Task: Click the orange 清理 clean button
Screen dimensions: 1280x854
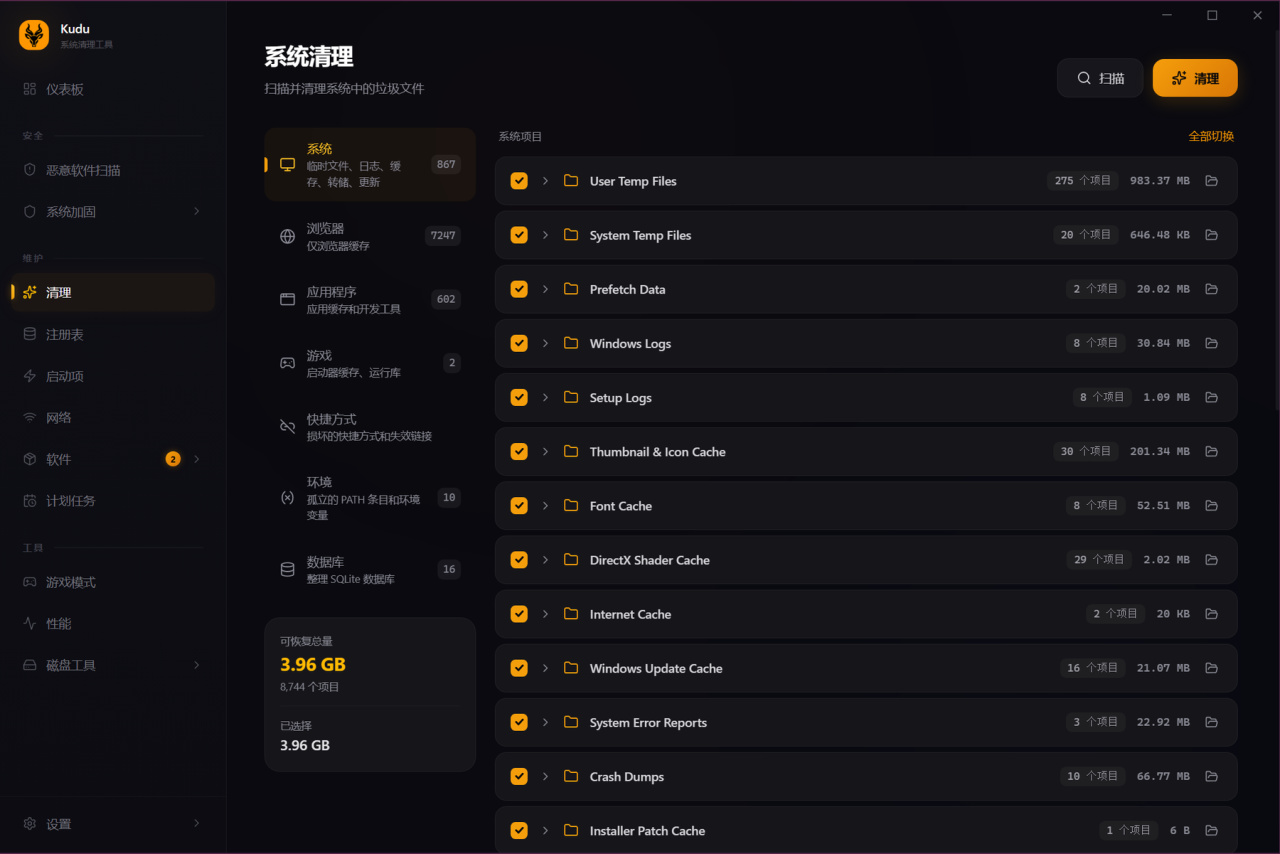Action: [1195, 78]
